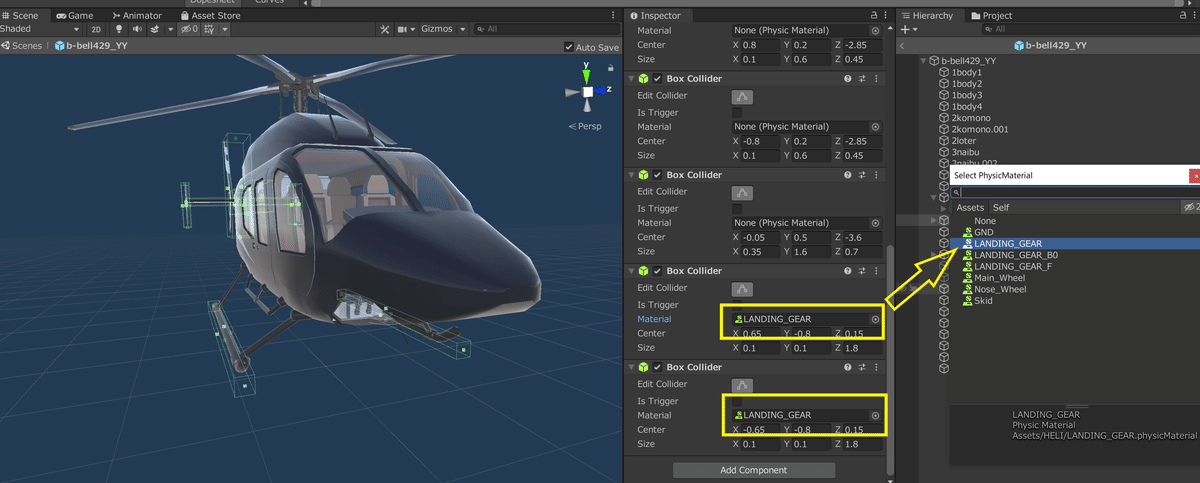This screenshot has width=1200, height=483.
Task: Toggle 2D view mode in Scene toolbar
Action: 96,29
